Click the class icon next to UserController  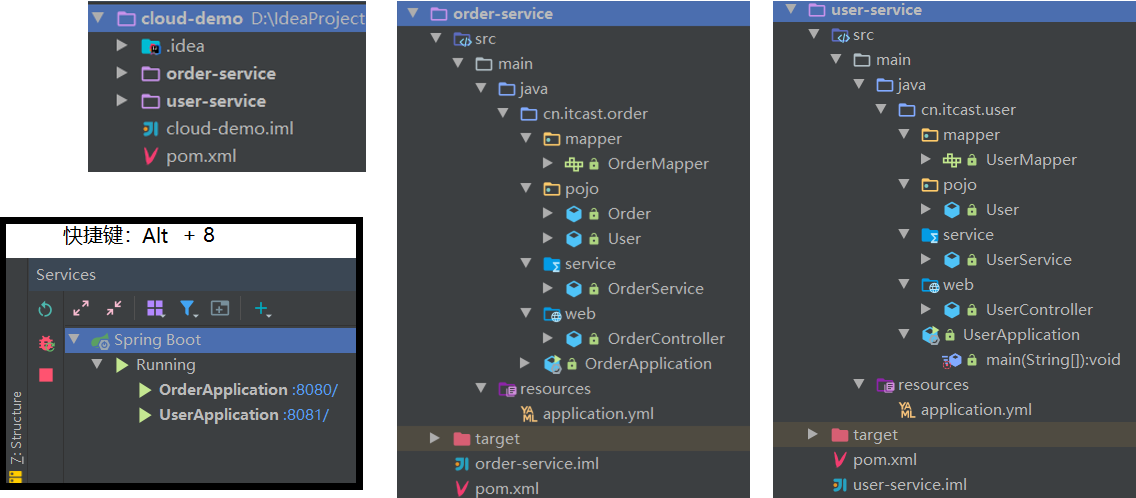(x=952, y=310)
